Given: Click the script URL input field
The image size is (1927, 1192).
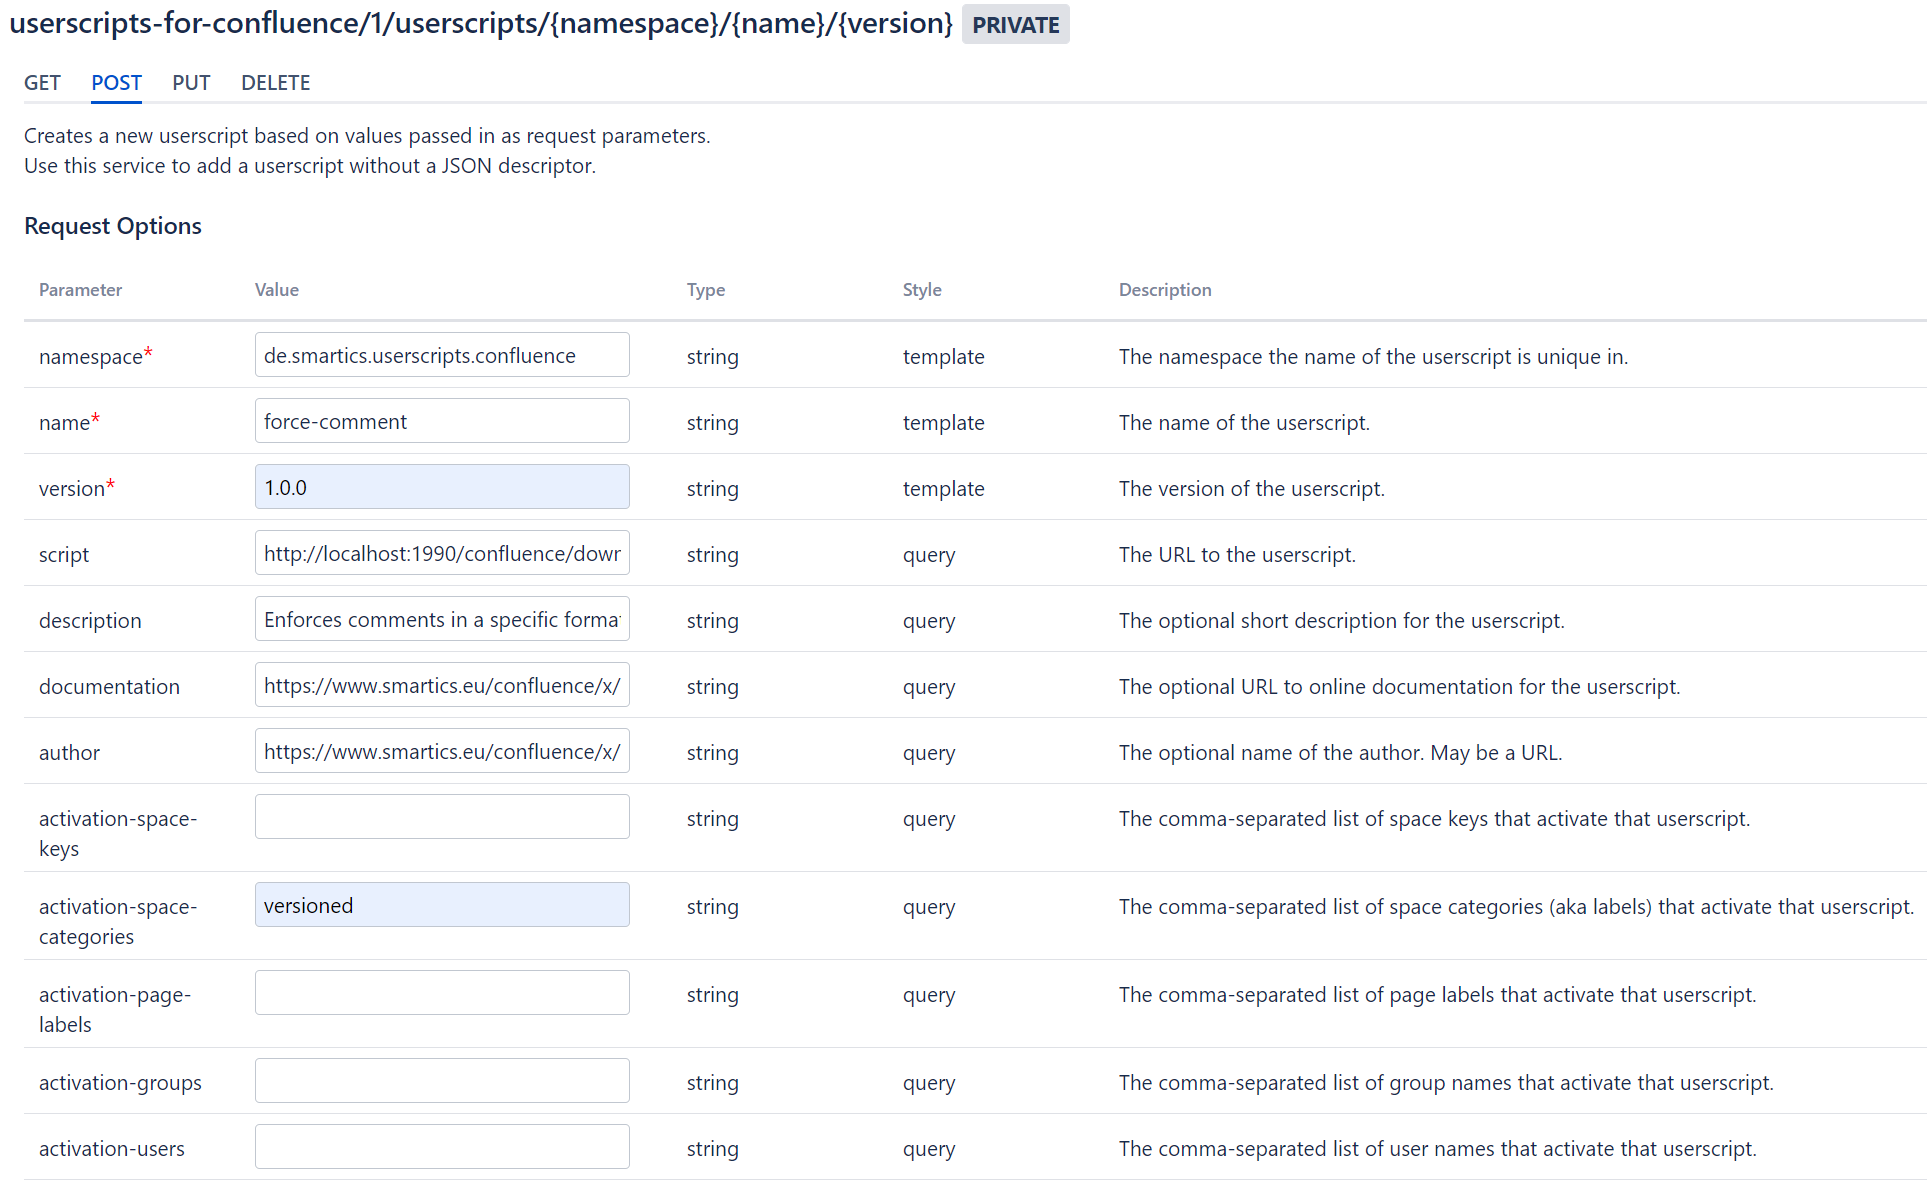Looking at the screenshot, I should (x=441, y=552).
